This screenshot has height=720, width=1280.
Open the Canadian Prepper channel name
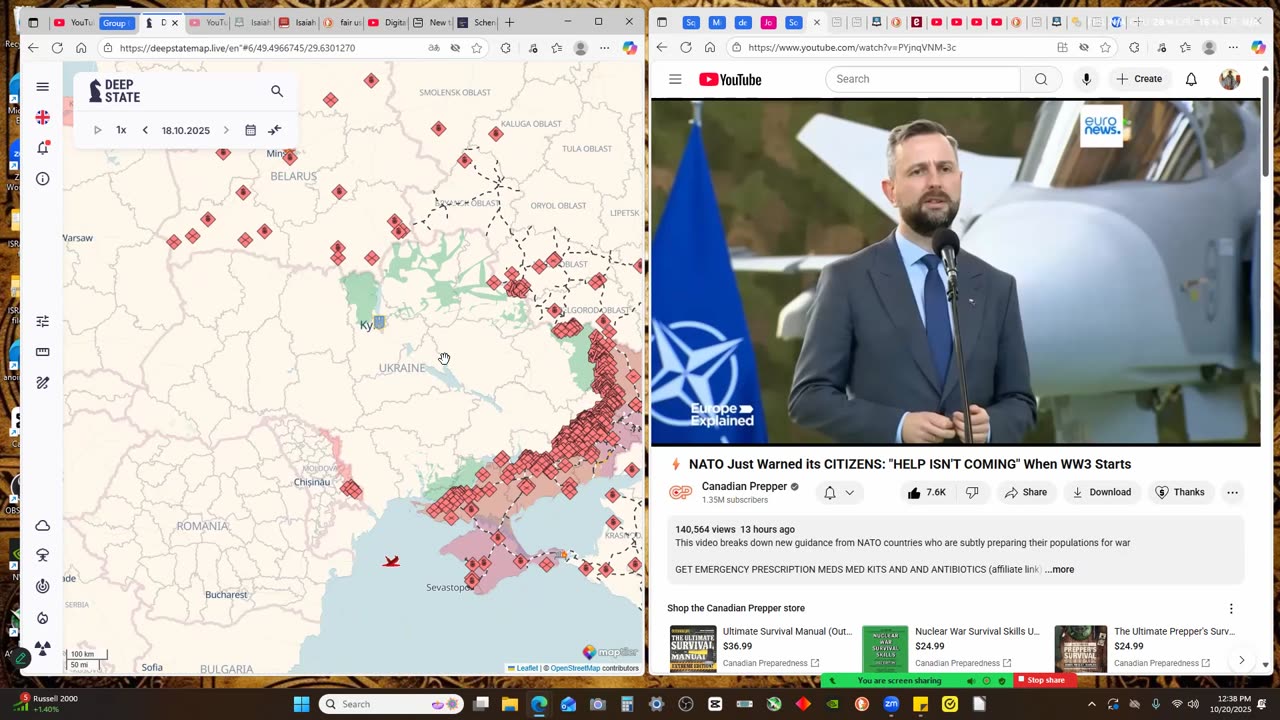[744, 486]
